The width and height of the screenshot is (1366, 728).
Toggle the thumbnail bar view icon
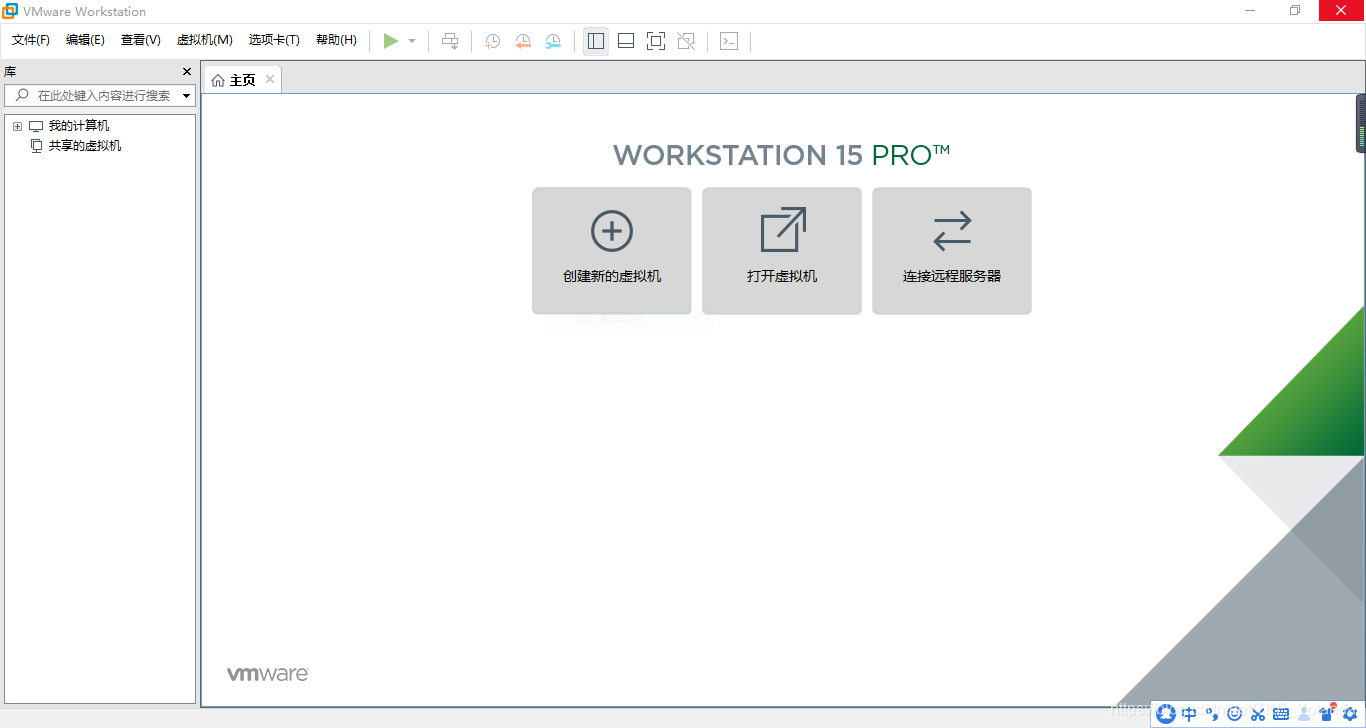click(626, 41)
